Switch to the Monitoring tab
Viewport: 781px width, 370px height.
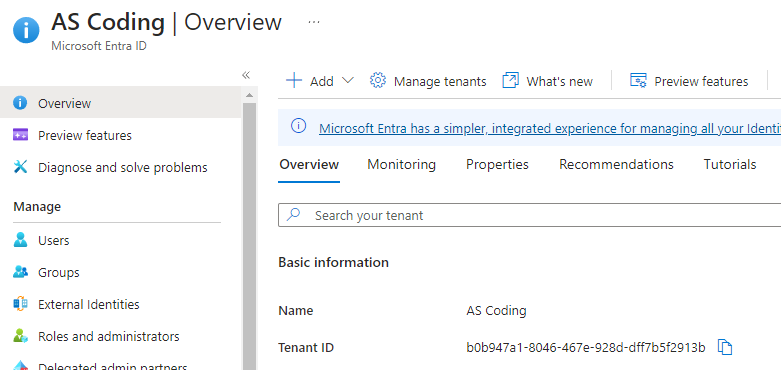tap(401, 164)
